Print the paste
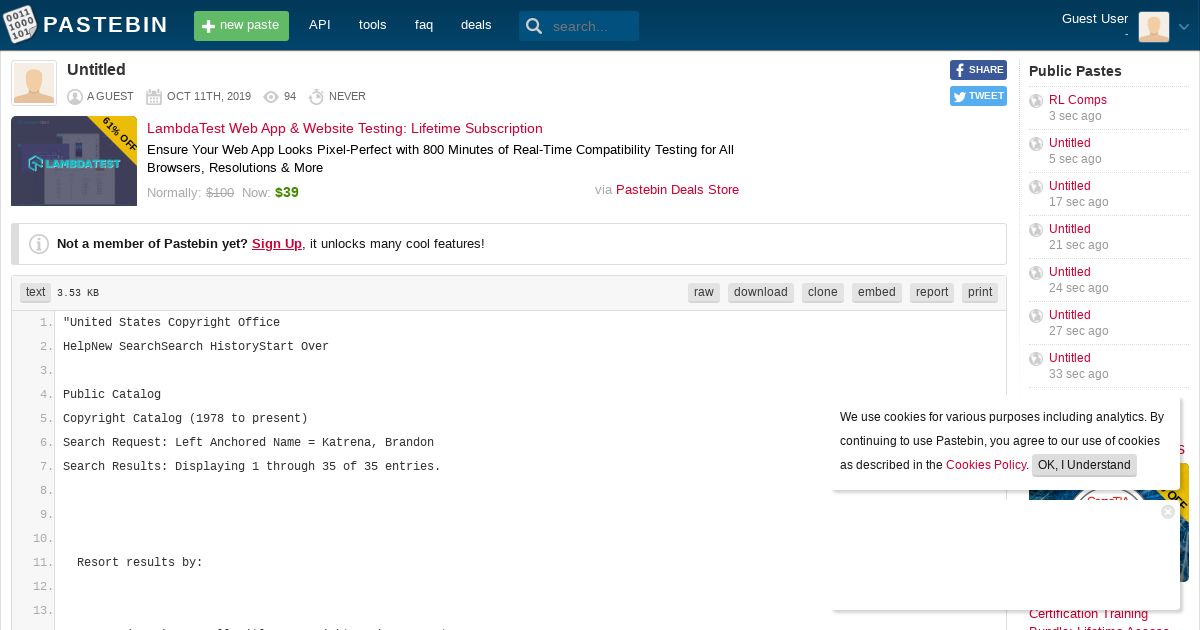The width and height of the screenshot is (1200, 630). coord(980,293)
